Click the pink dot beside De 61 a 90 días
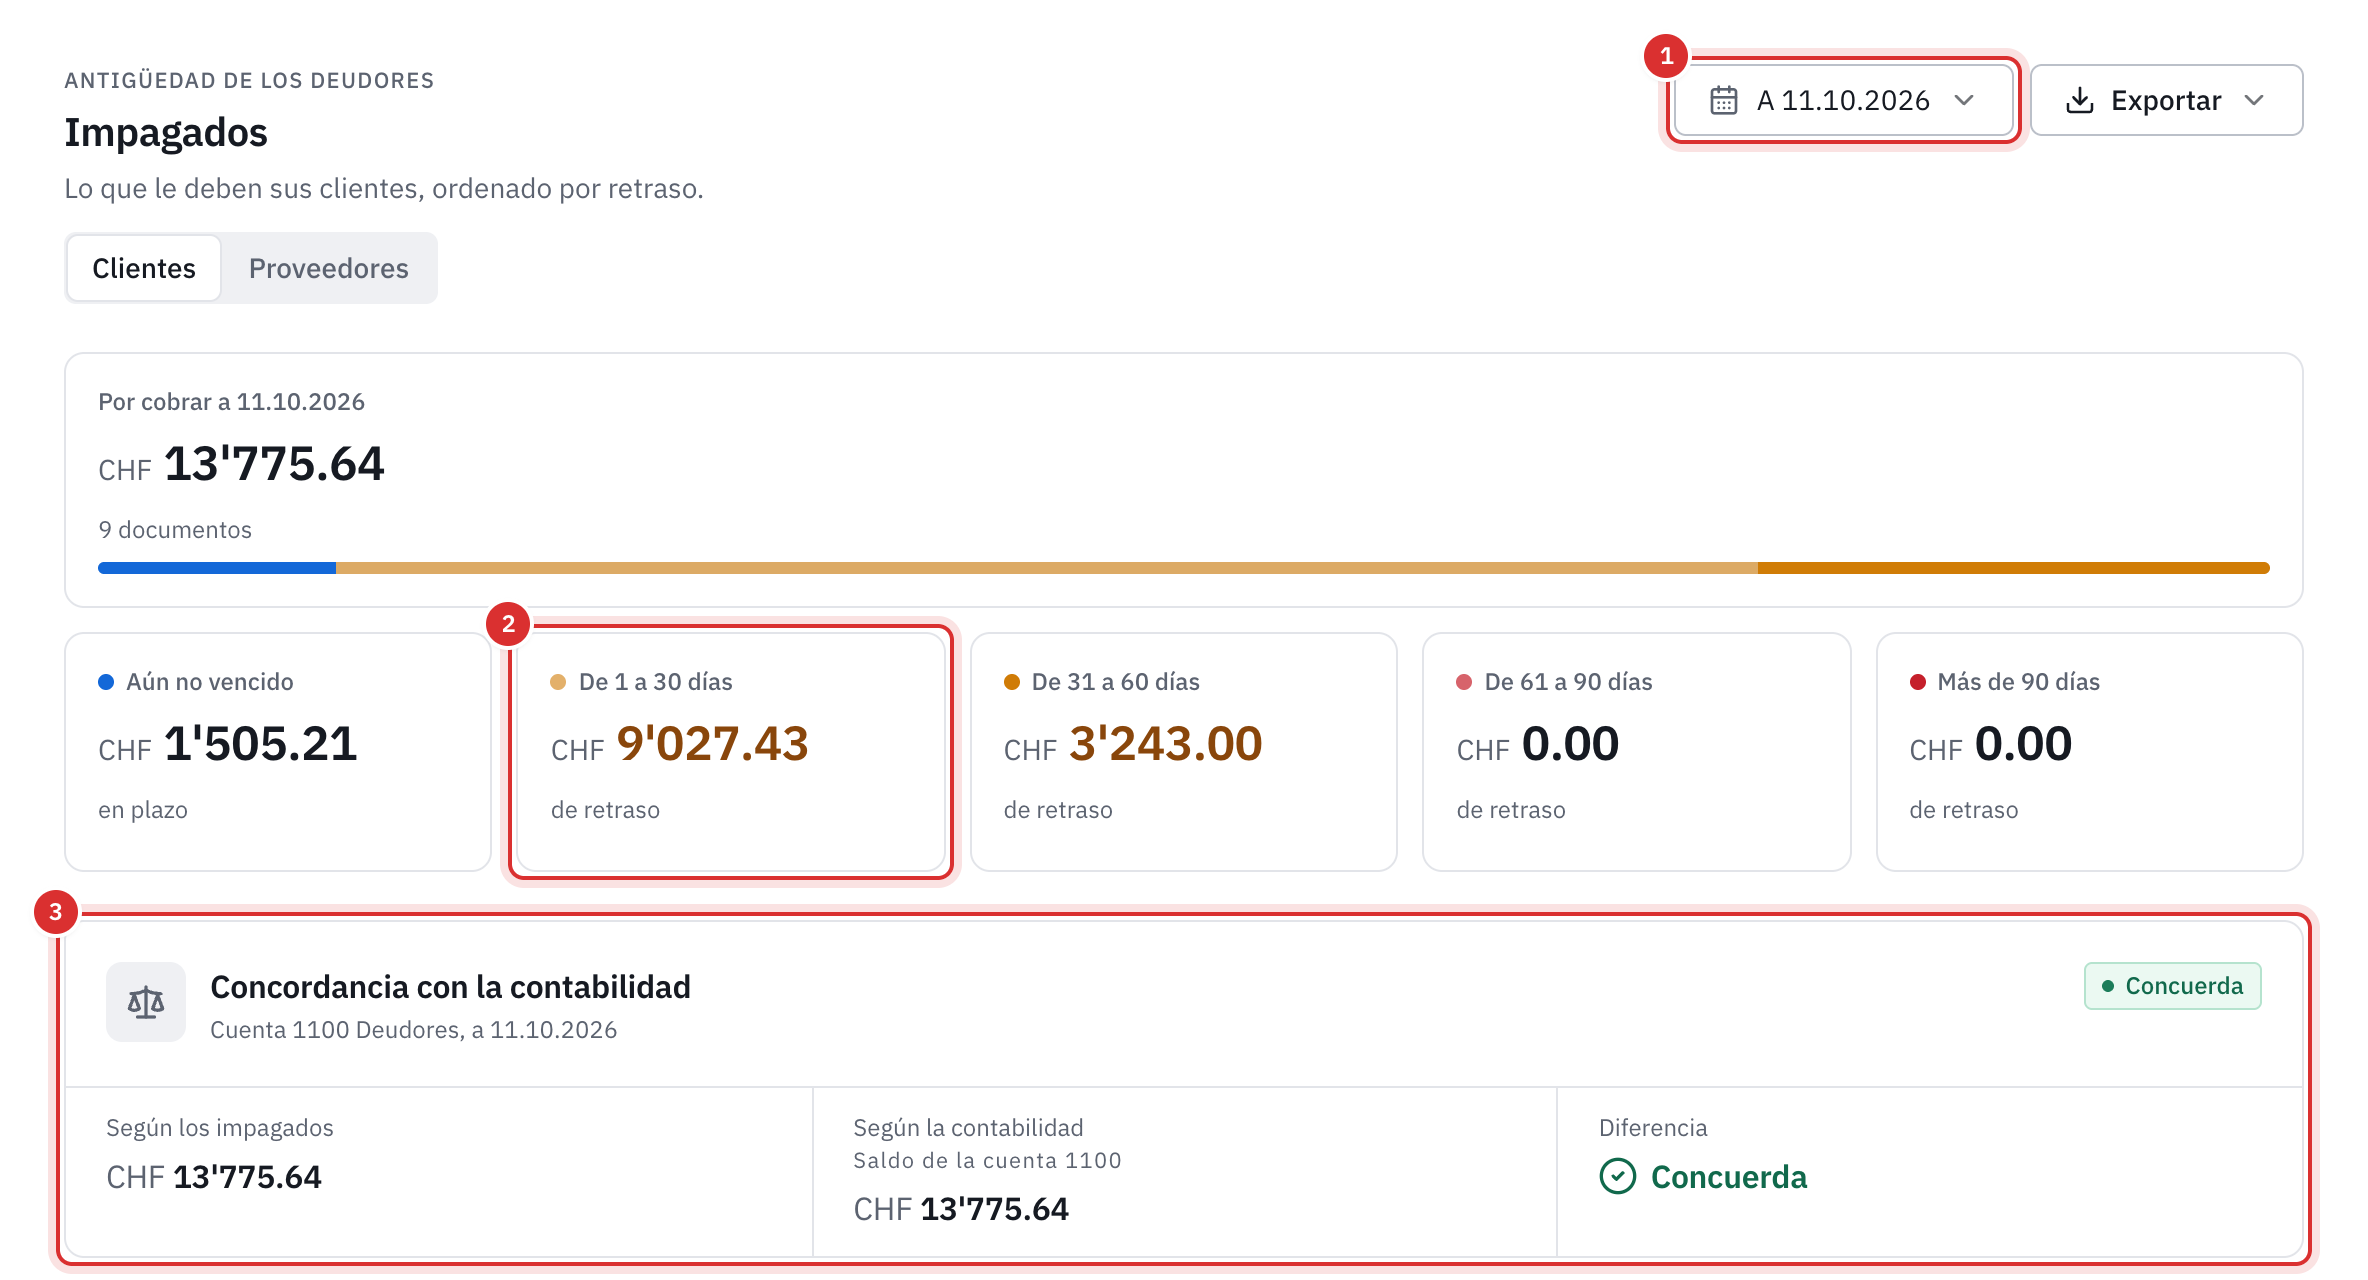2368x1280 pixels. pyautogui.click(x=1464, y=682)
